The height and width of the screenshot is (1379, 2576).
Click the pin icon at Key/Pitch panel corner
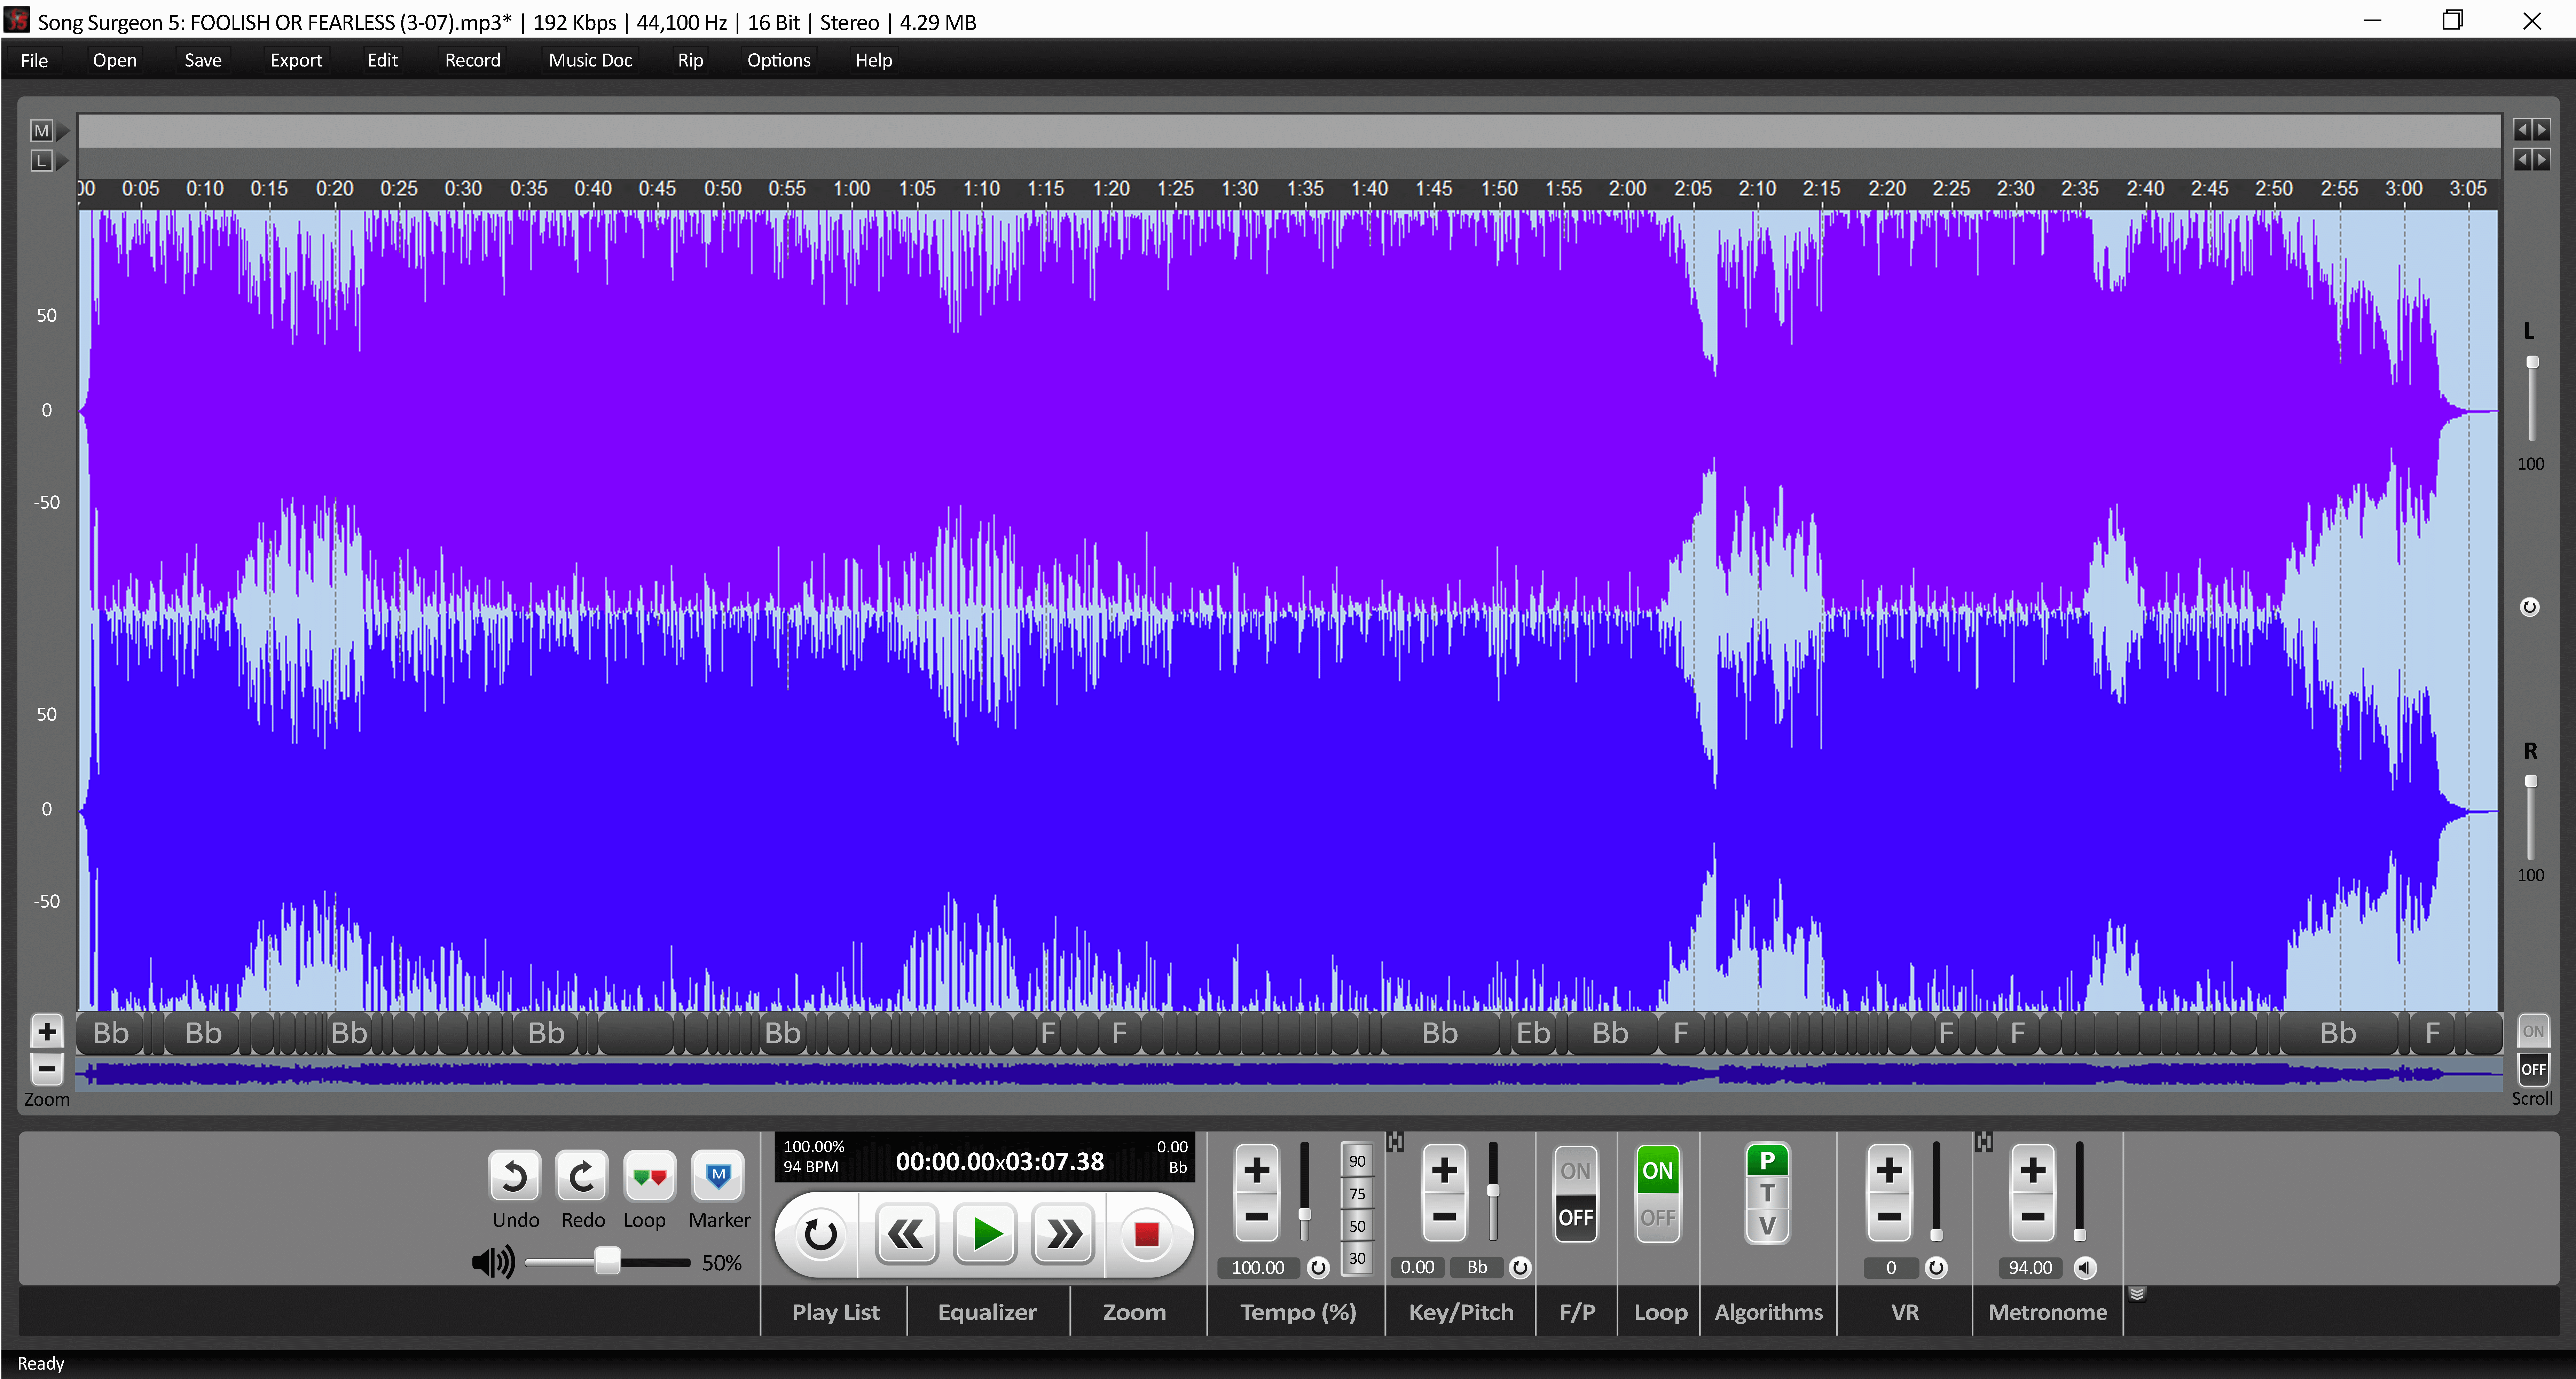click(x=1395, y=1142)
